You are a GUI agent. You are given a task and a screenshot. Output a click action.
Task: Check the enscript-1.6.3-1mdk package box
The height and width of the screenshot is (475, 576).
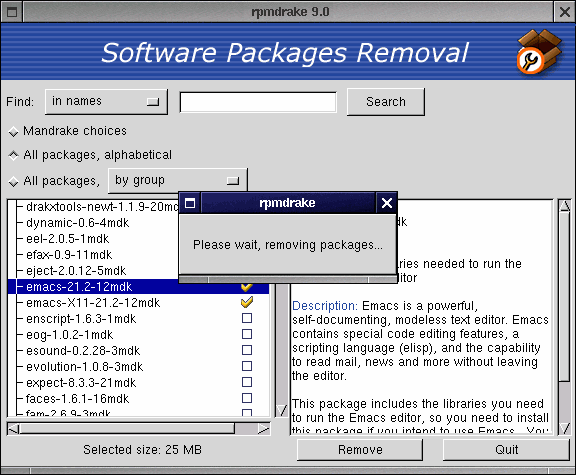(247, 318)
